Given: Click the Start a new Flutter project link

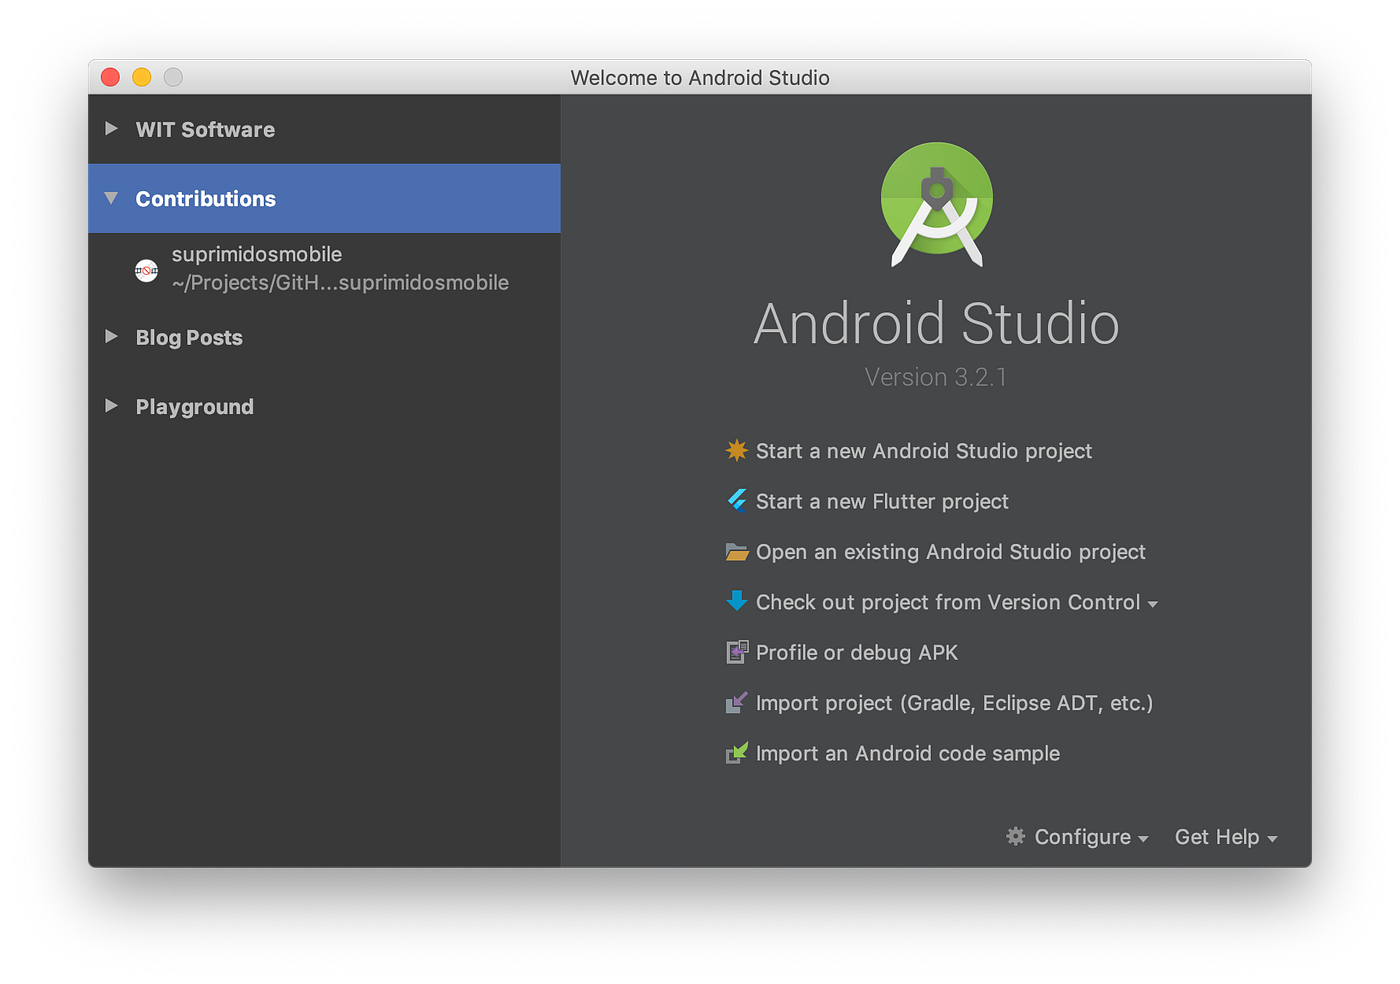Looking at the screenshot, I should pos(882,501).
